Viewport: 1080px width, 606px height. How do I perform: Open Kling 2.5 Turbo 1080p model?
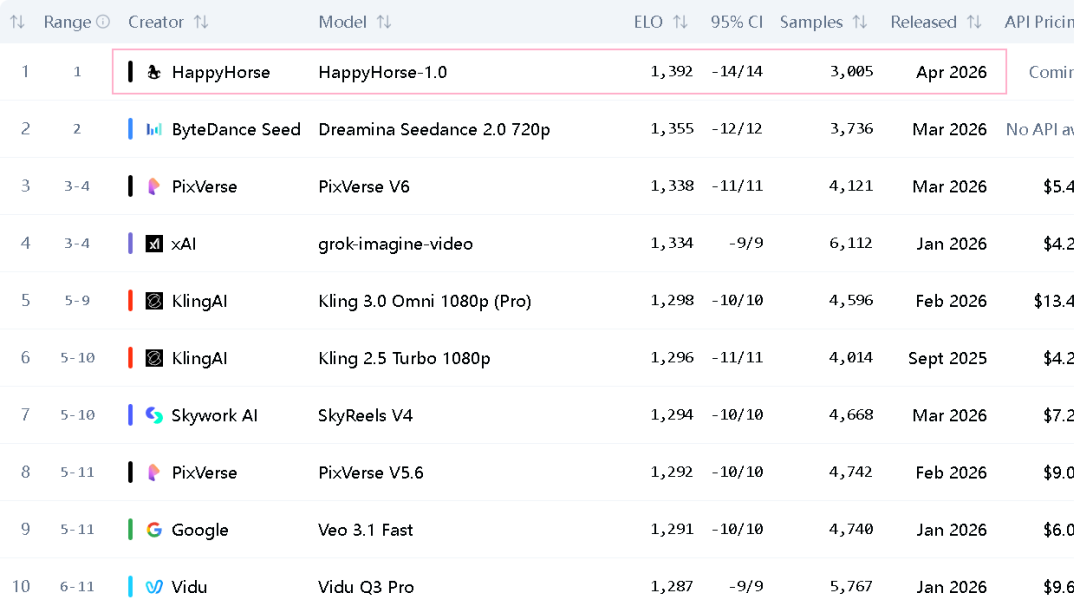click(x=404, y=358)
